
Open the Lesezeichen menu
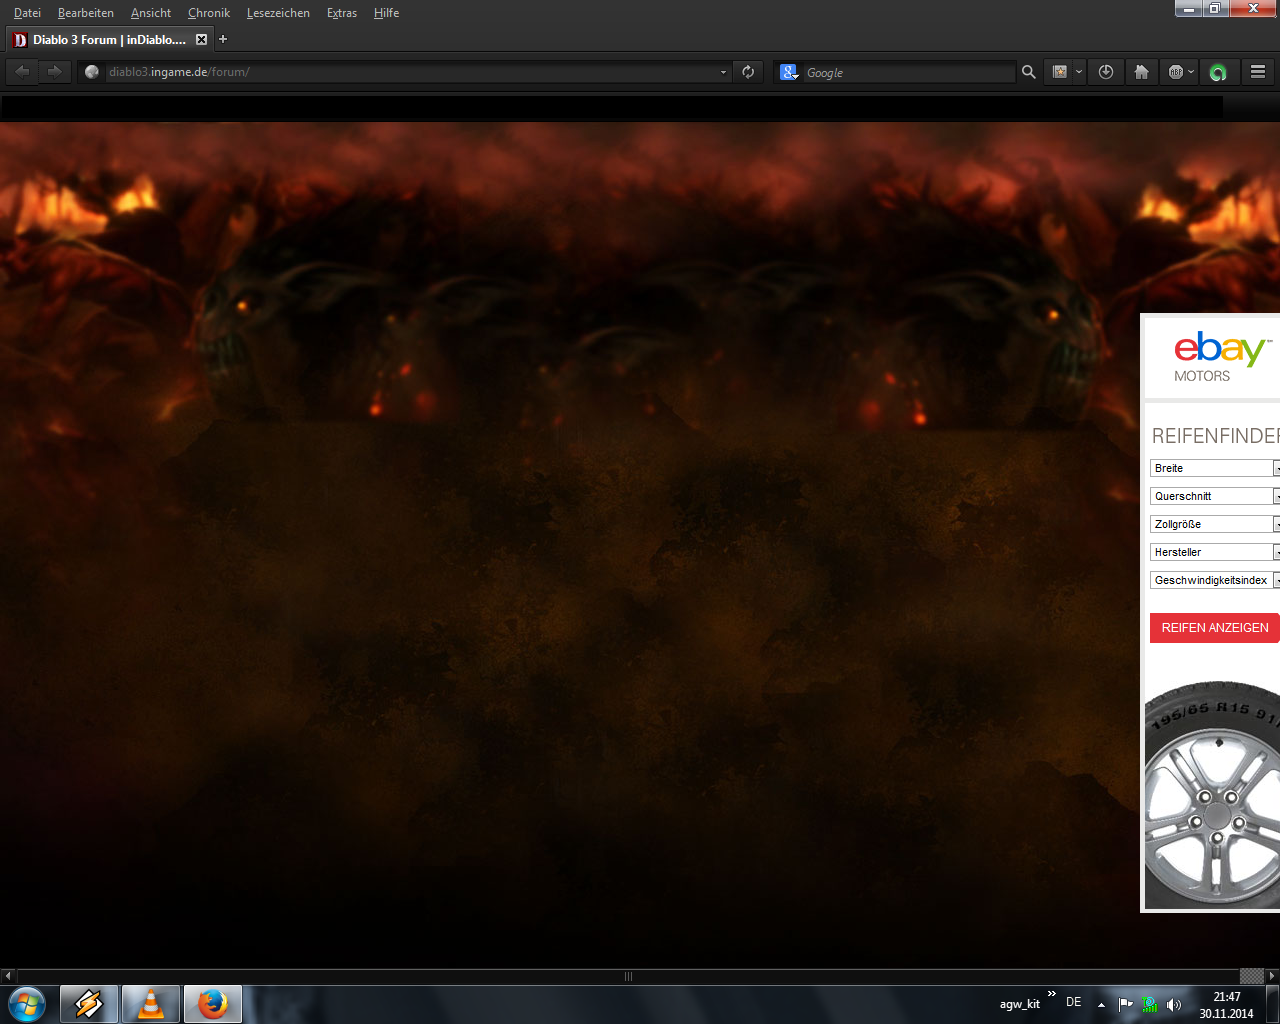click(278, 13)
